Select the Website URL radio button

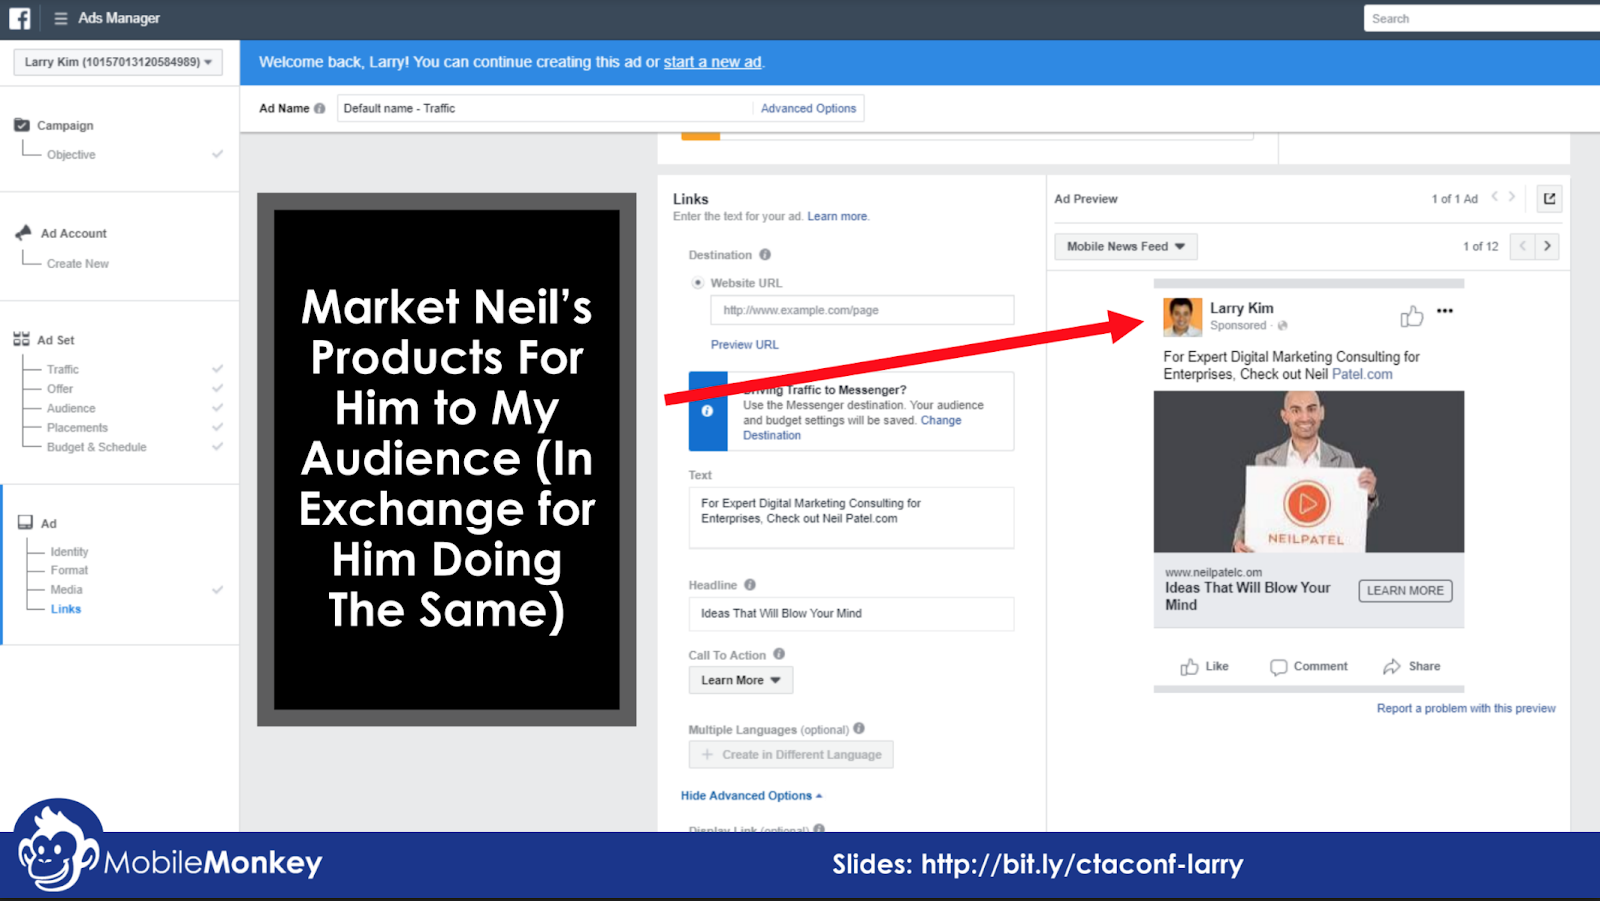[698, 283]
